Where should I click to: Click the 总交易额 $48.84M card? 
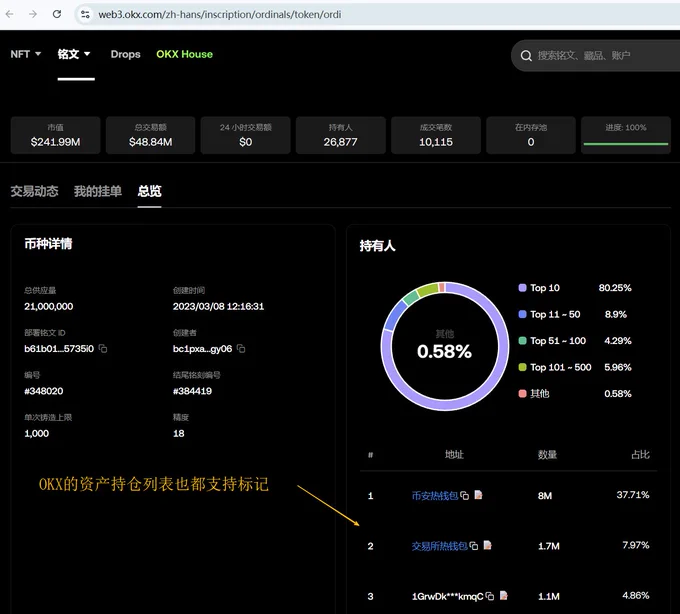coord(150,135)
